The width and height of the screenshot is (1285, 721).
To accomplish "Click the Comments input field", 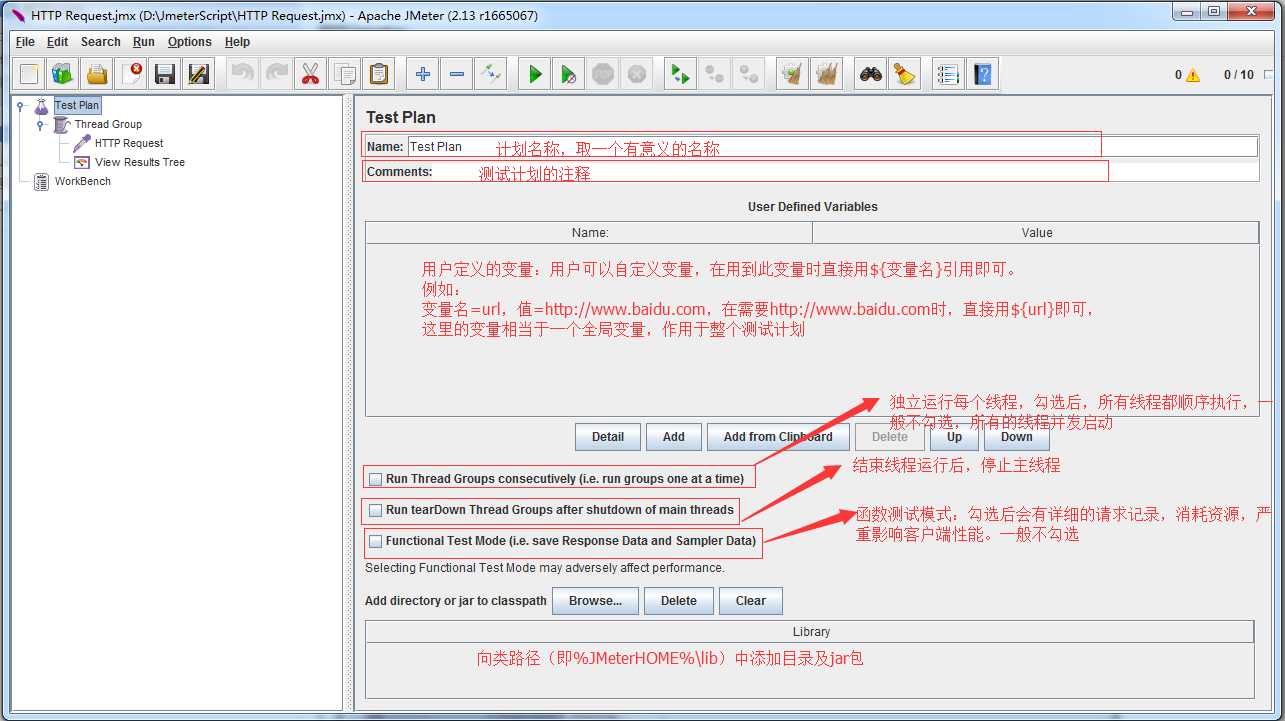I will [847, 172].
